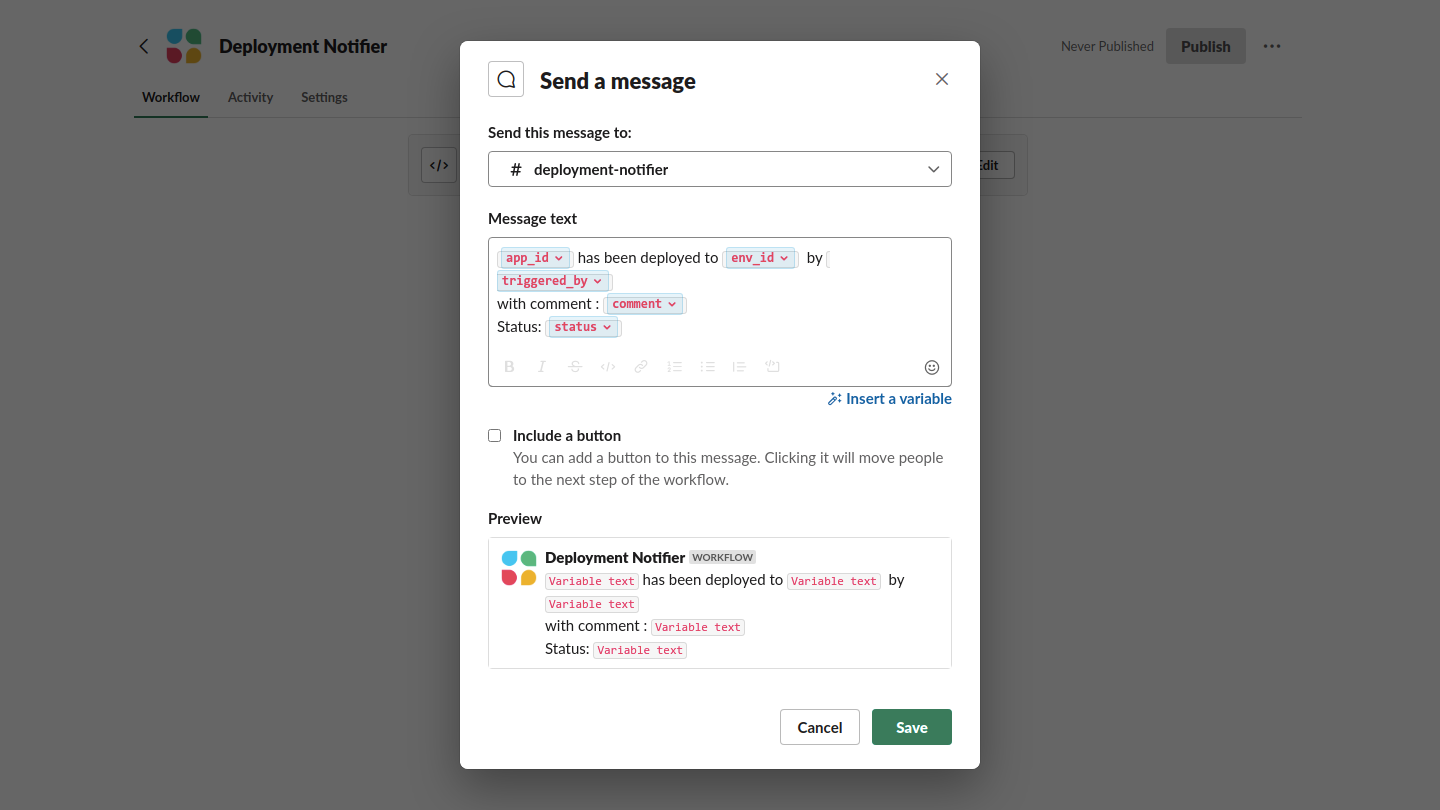
Task: Open the deployment-notifier channel dropdown
Action: (719, 169)
